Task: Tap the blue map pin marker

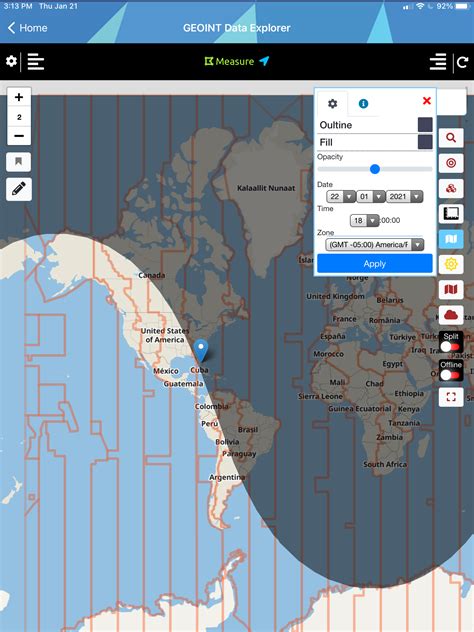Action: pyautogui.click(x=201, y=350)
